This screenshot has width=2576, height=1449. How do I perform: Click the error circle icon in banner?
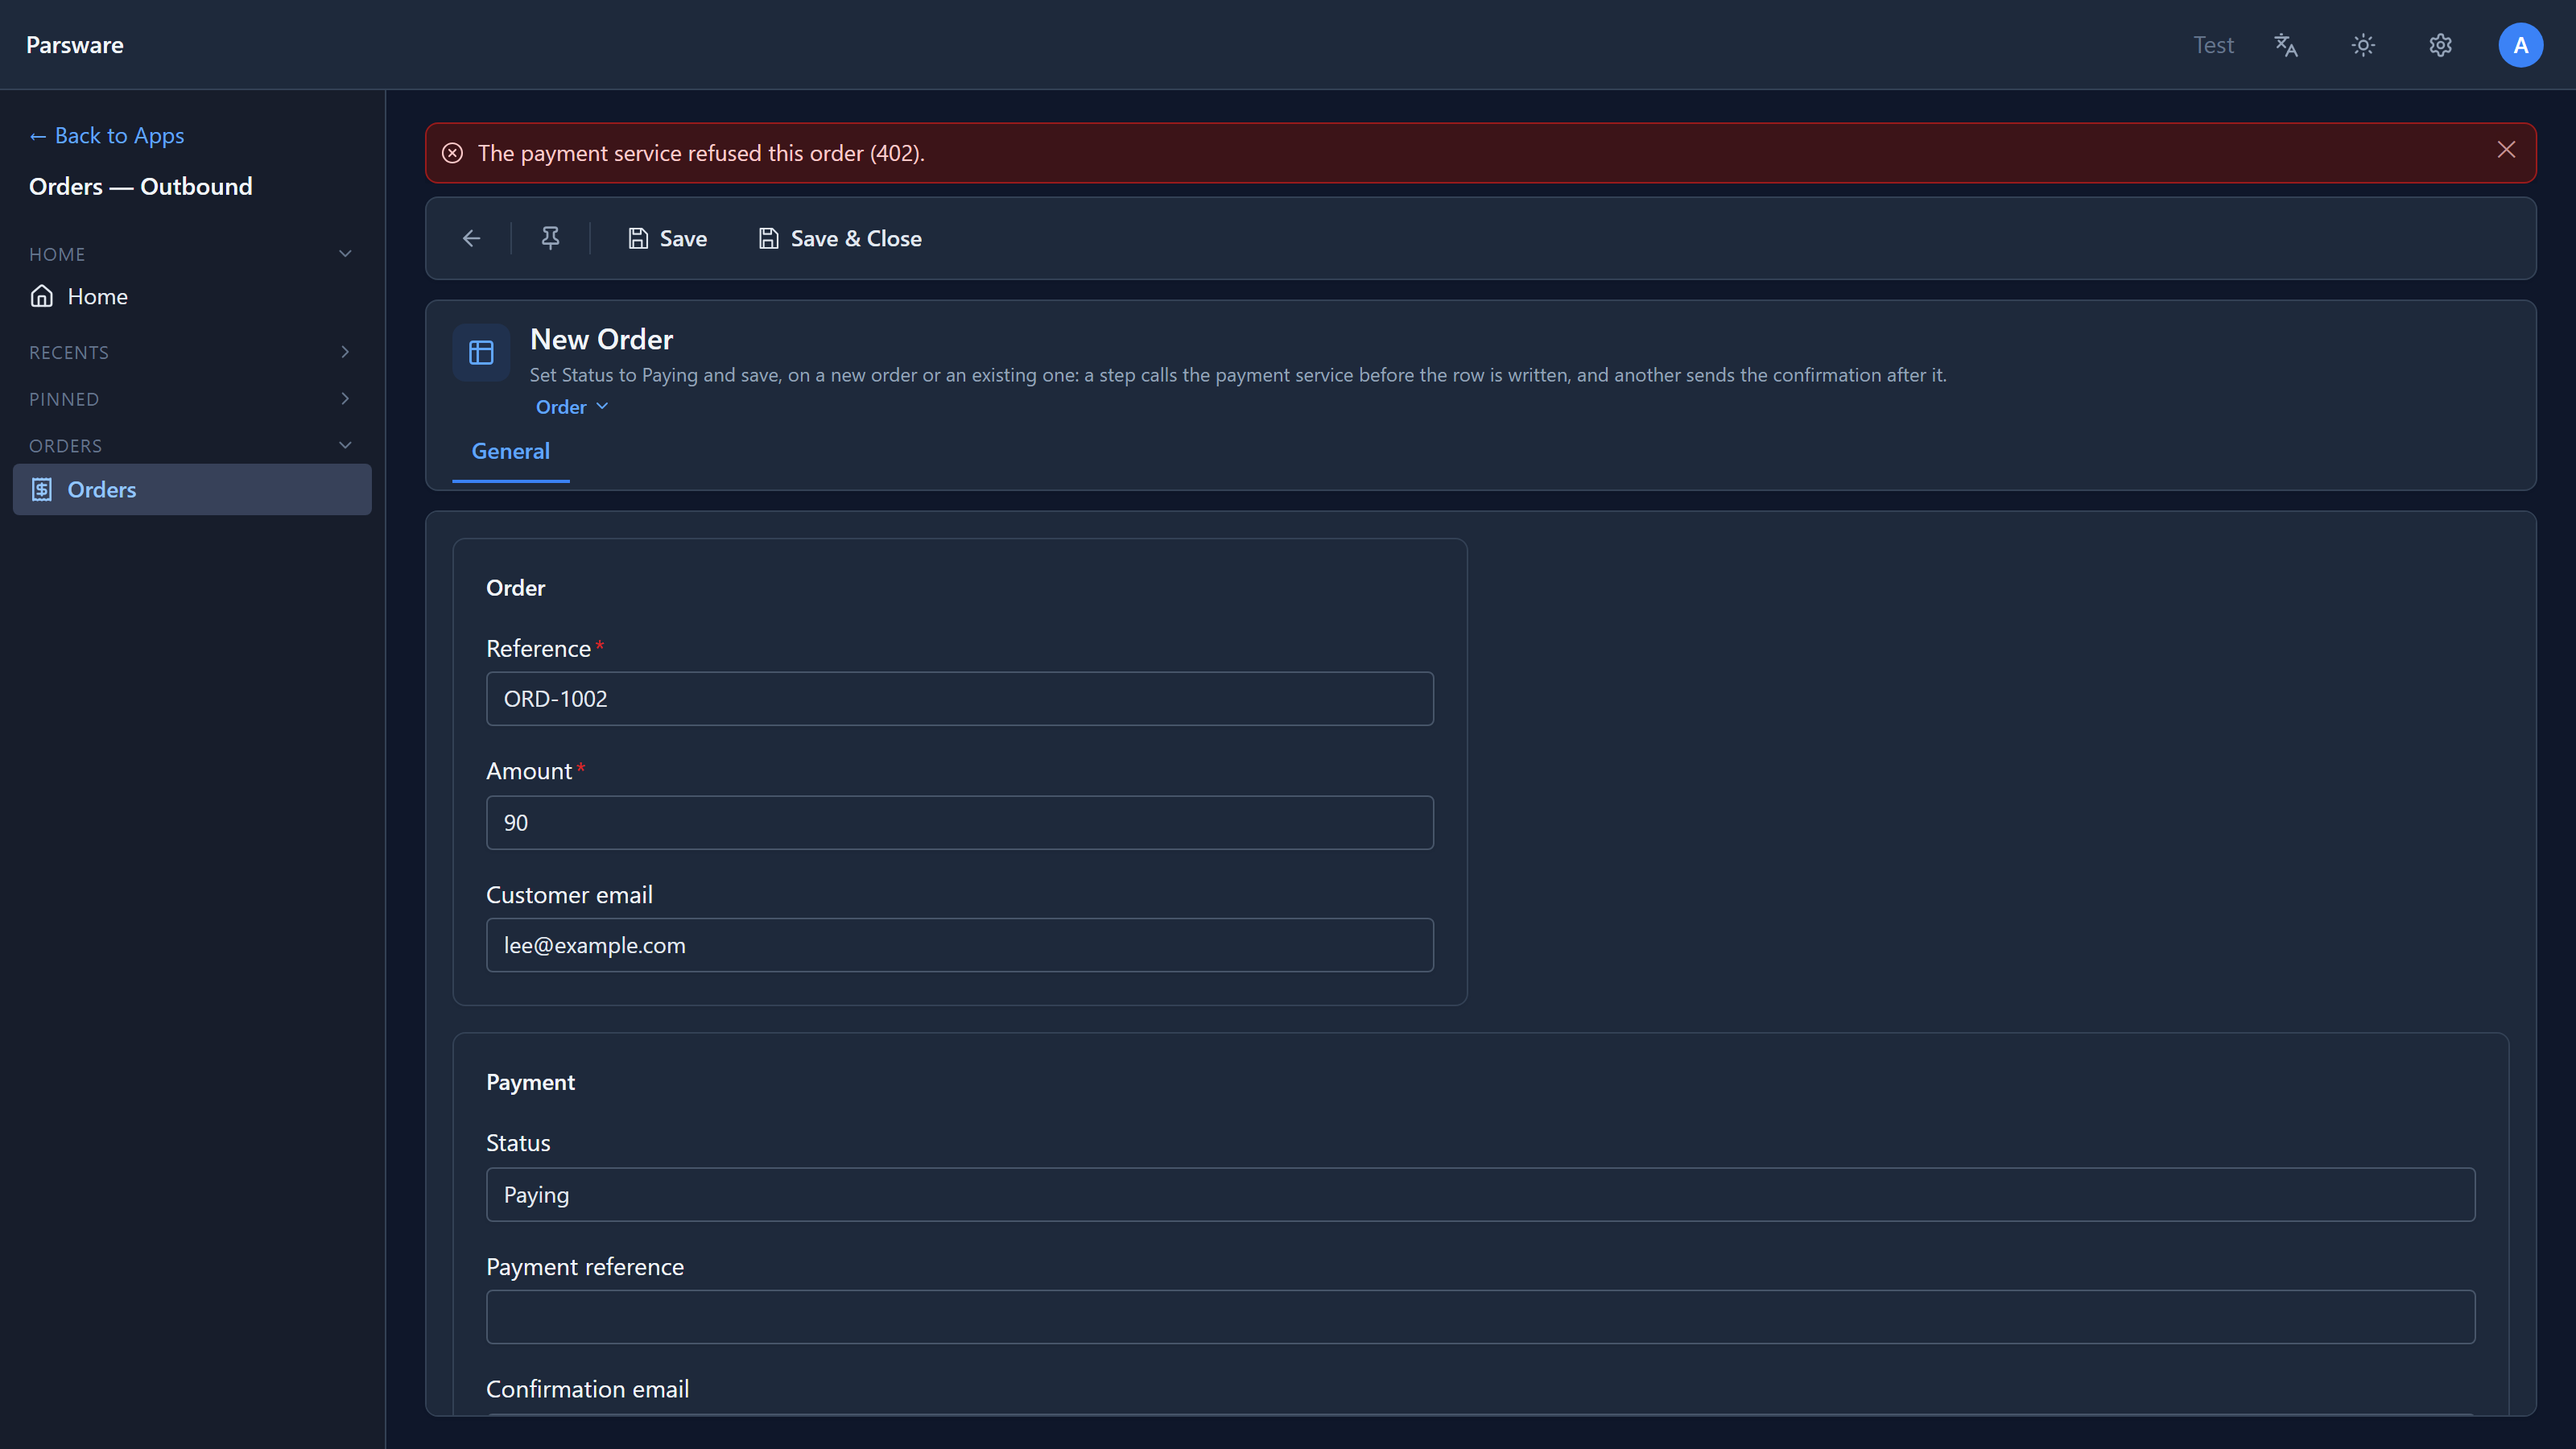click(x=452, y=153)
